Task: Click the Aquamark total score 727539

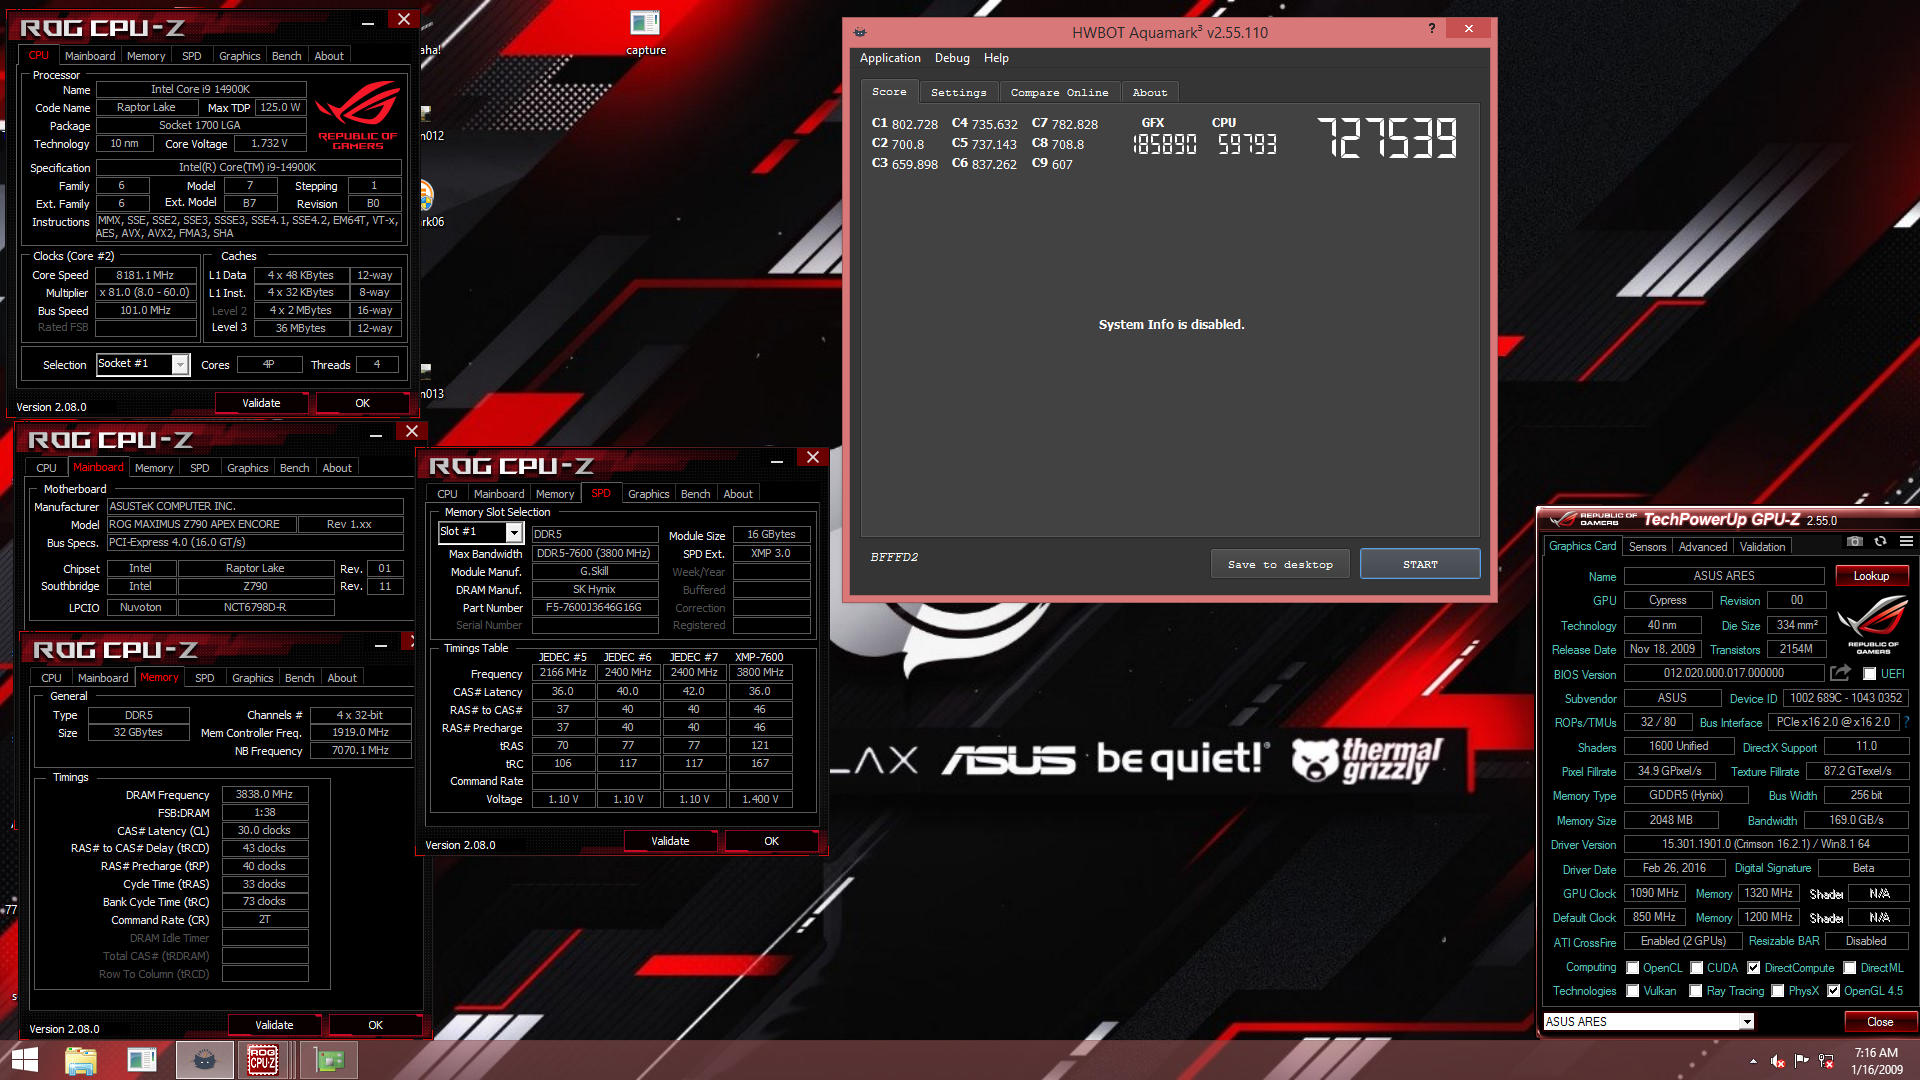Action: coord(1387,138)
